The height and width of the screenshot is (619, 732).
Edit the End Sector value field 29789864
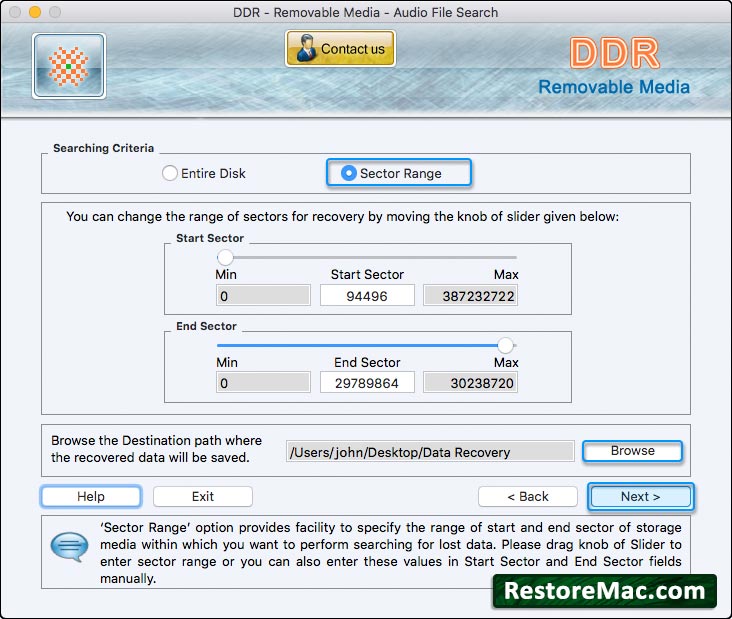pyautogui.click(x=367, y=383)
